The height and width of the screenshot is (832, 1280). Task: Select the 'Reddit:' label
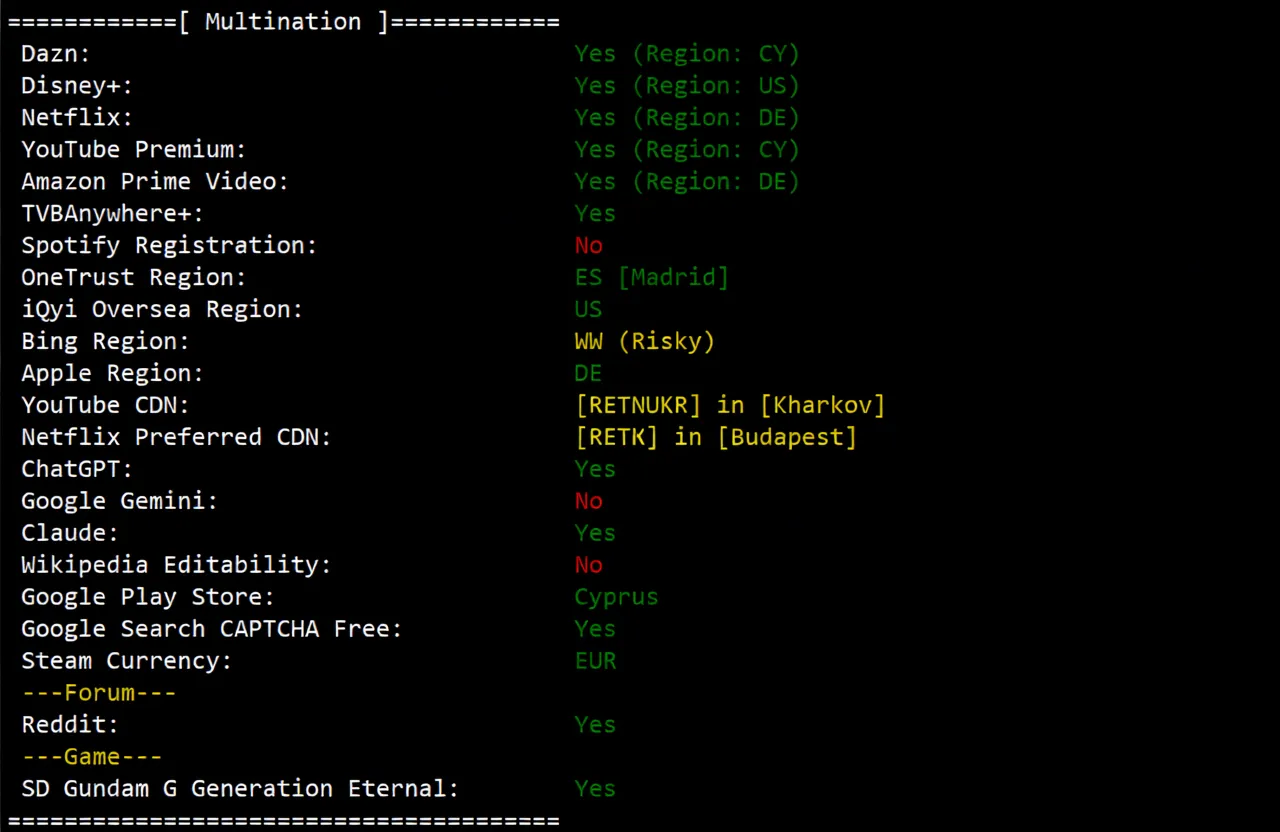pyautogui.click(x=70, y=726)
